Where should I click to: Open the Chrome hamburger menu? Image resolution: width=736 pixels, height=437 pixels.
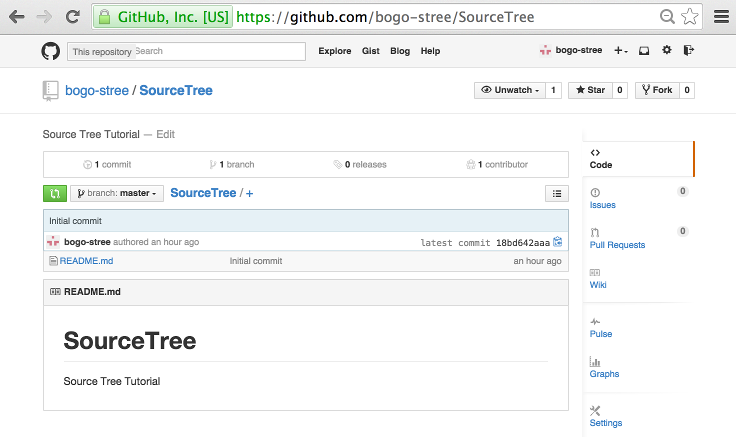click(x=721, y=17)
